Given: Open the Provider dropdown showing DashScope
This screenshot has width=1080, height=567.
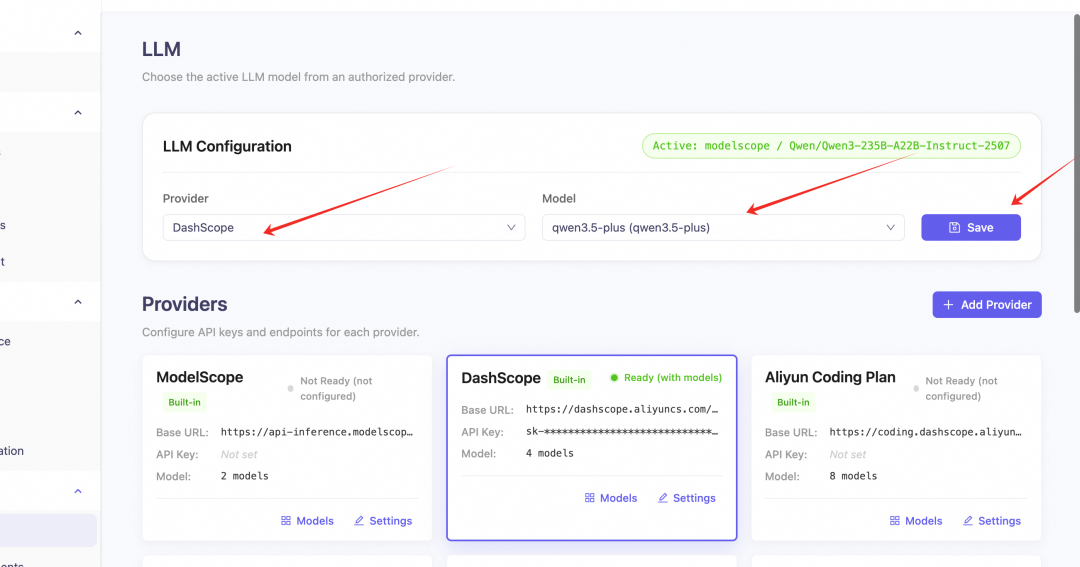Looking at the screenshot, I should [x=344, y=227].
